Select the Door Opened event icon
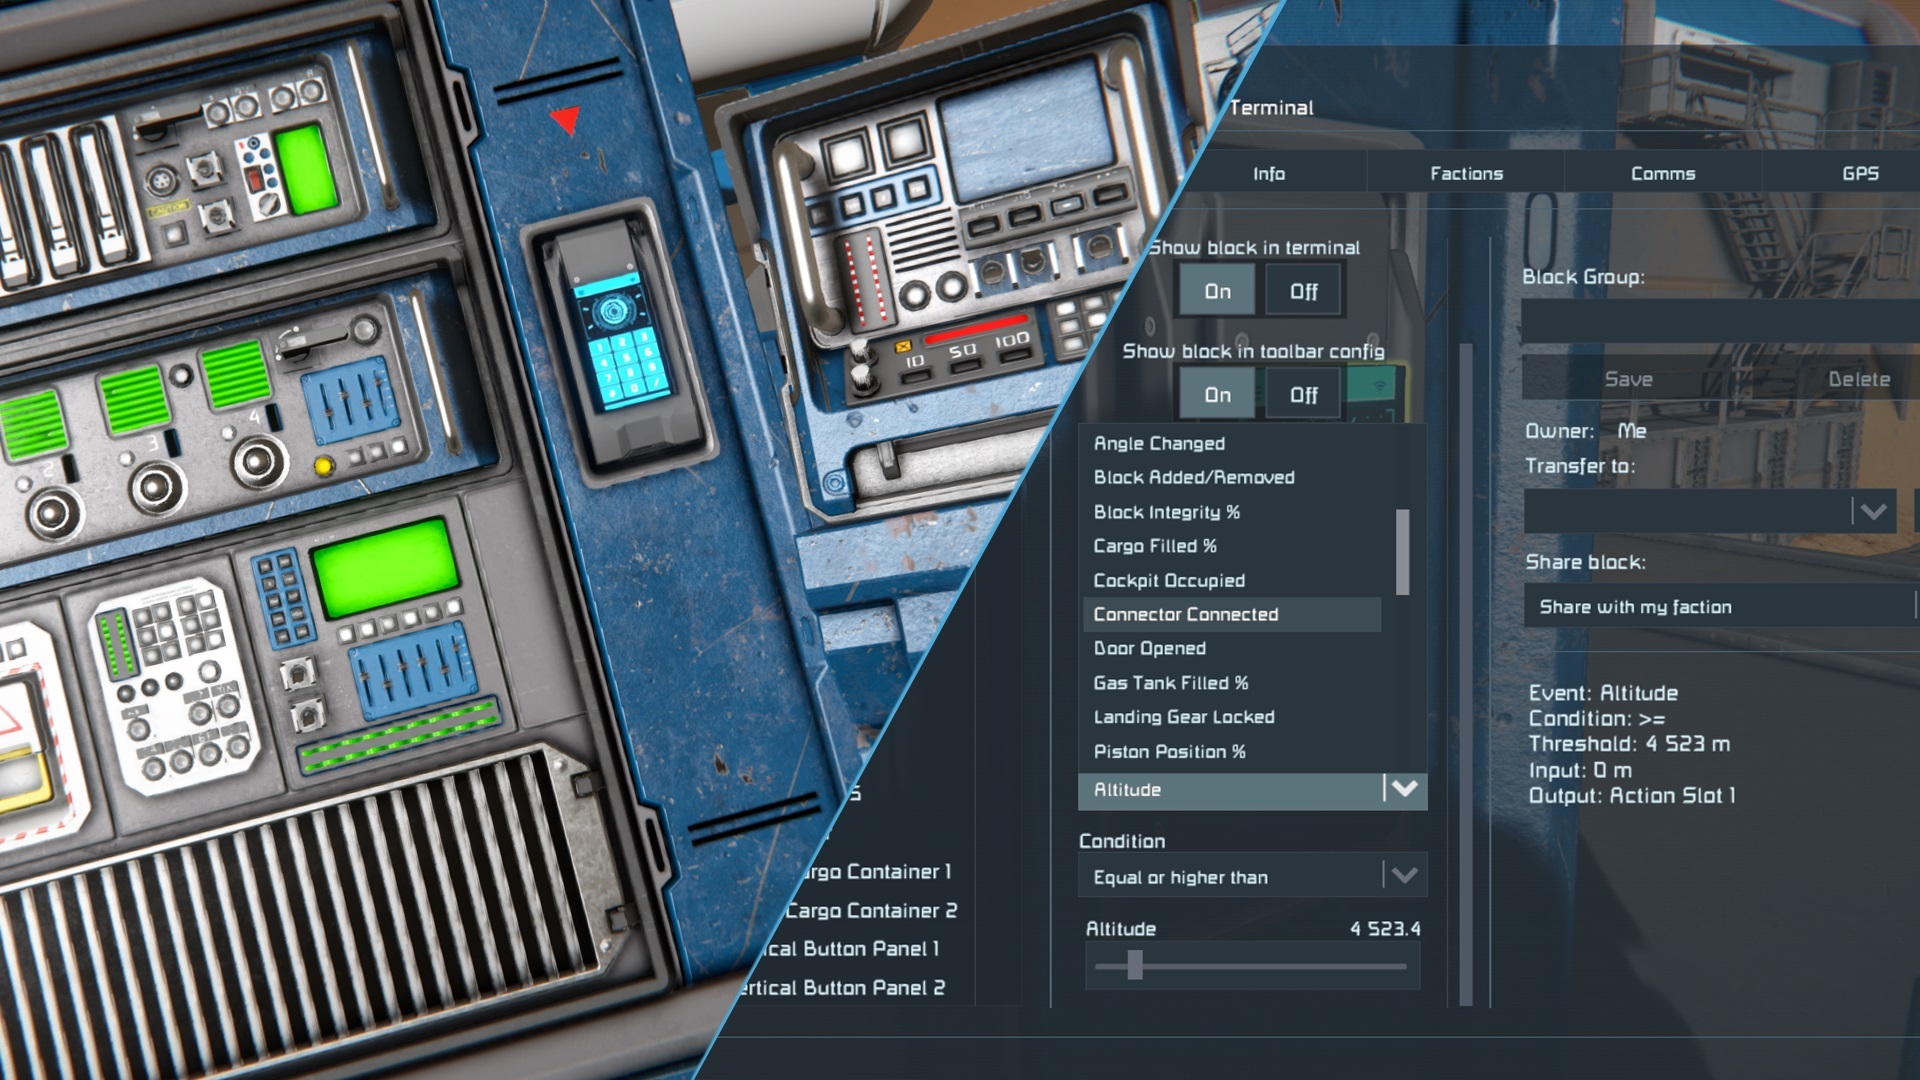 tap(1147, 647)
